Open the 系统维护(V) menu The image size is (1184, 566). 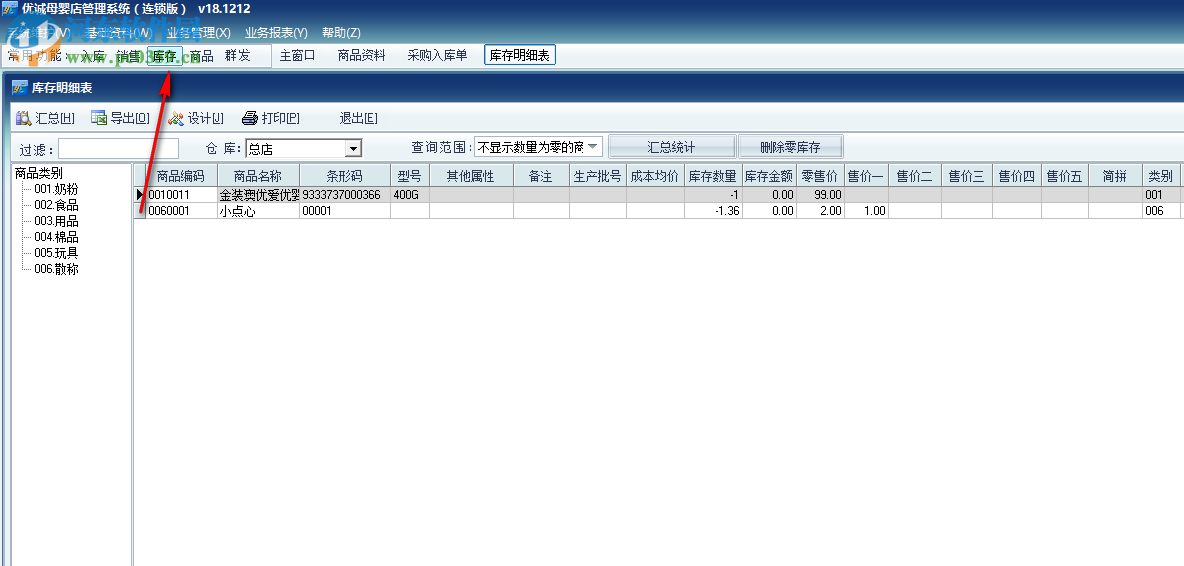39,33
